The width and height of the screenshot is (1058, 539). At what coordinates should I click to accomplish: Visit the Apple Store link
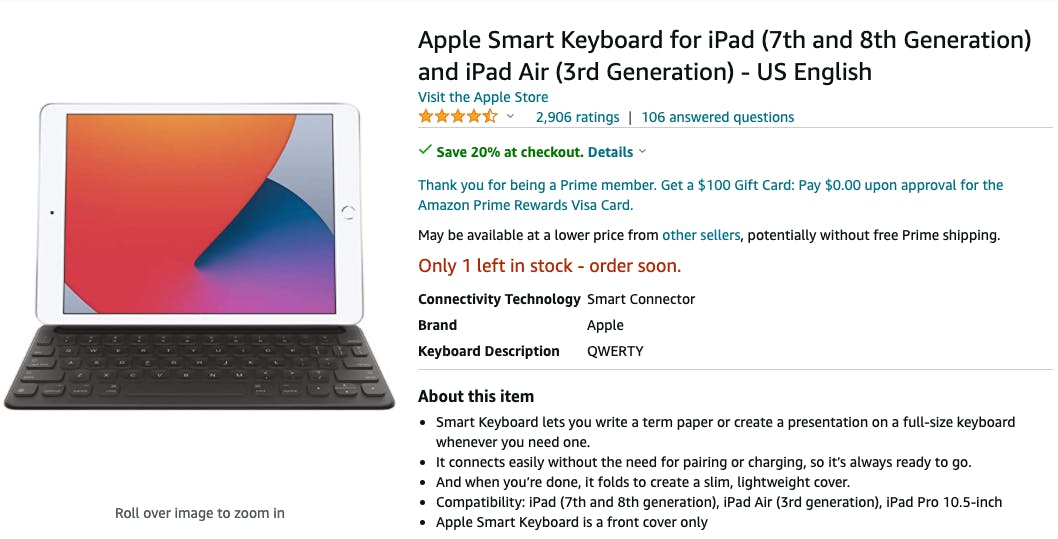(x=483, y=97)
